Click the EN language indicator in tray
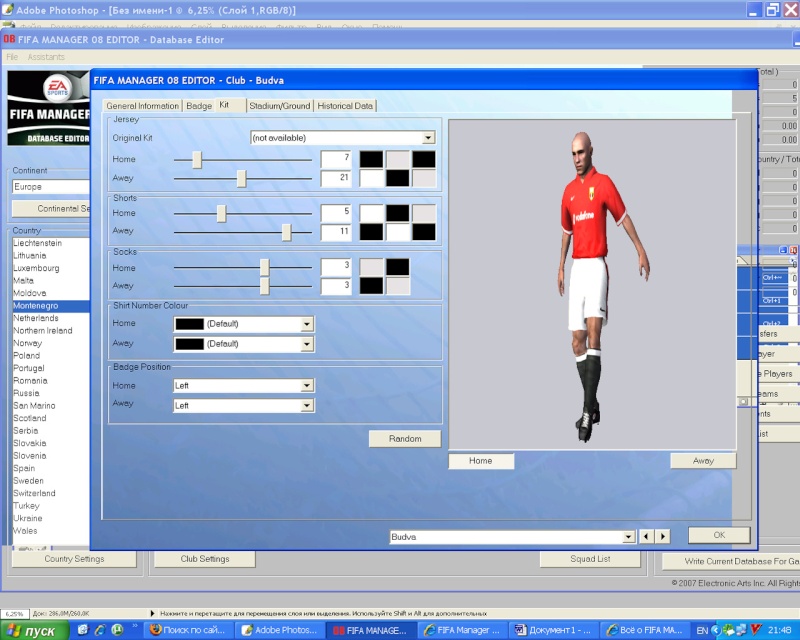 (702, 631)
